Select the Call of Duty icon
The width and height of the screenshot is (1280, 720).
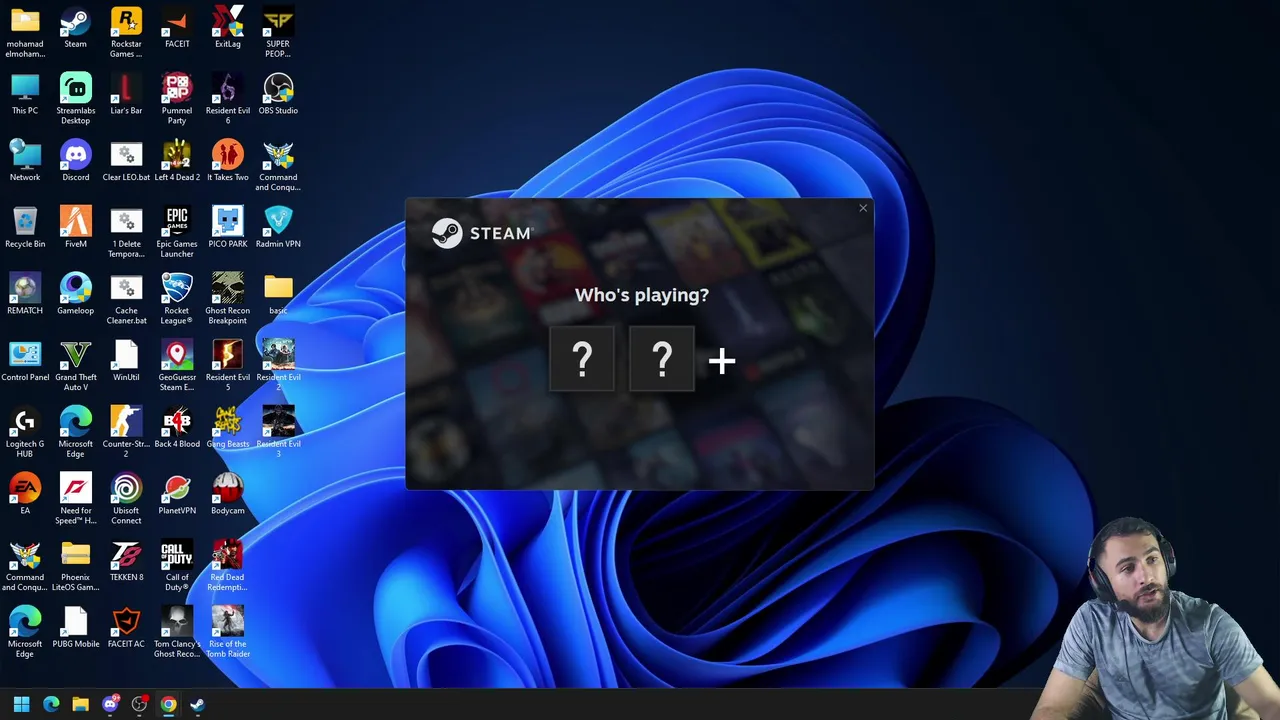click(177, 566)
